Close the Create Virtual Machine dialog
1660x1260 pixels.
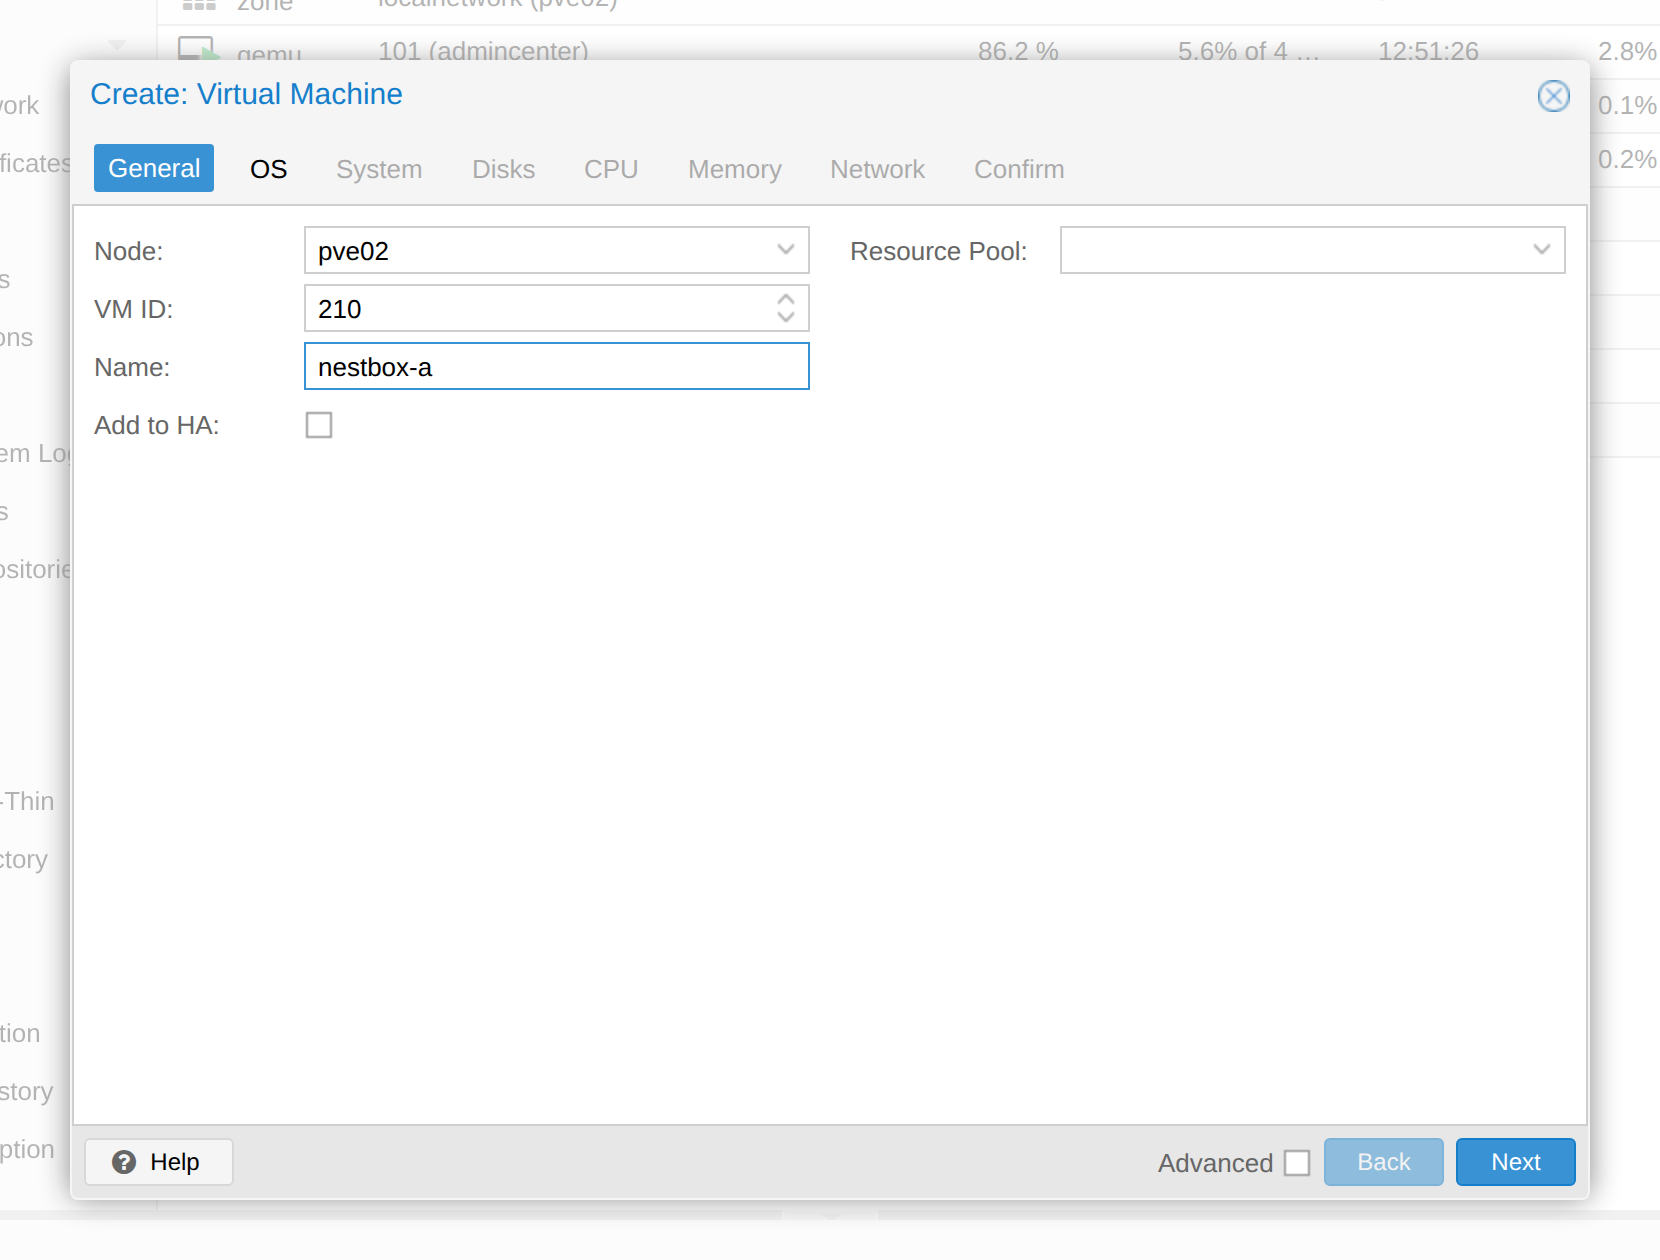click(x=1553, y=96)
